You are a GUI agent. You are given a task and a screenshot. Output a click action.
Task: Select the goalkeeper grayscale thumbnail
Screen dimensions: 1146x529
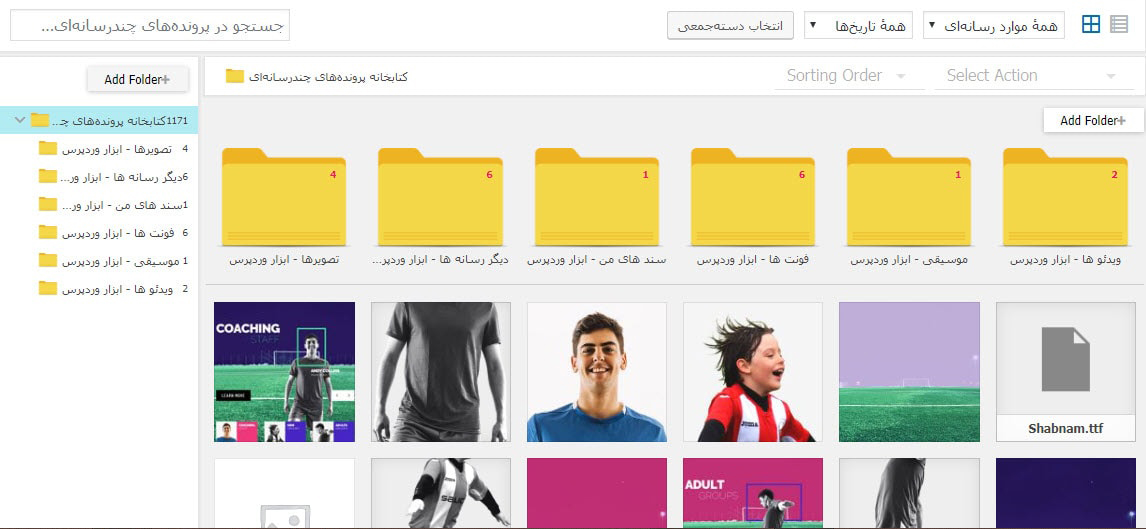click(441, 493)
